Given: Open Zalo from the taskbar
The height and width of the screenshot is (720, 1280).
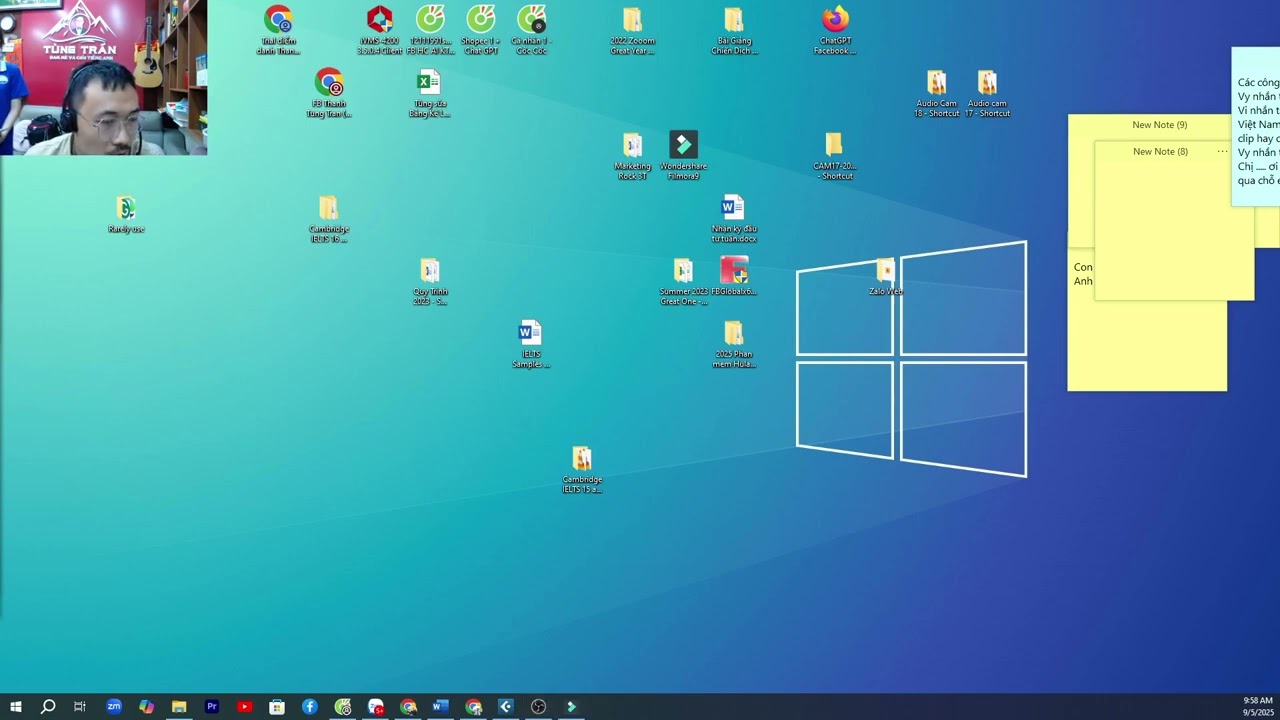Looking at the screenshot, I should tap(376, 707).
